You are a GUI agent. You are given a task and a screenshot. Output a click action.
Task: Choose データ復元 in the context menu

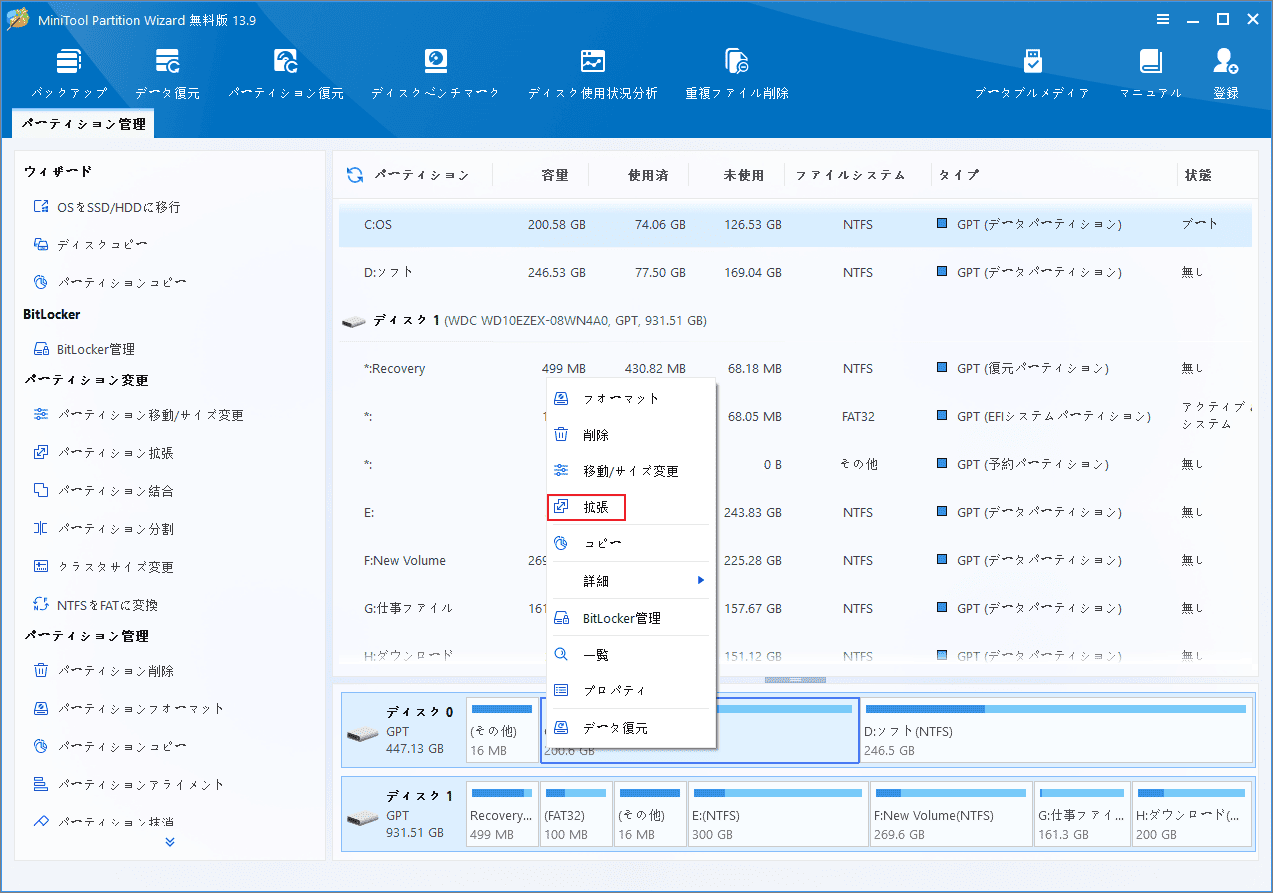pos(631,728)
